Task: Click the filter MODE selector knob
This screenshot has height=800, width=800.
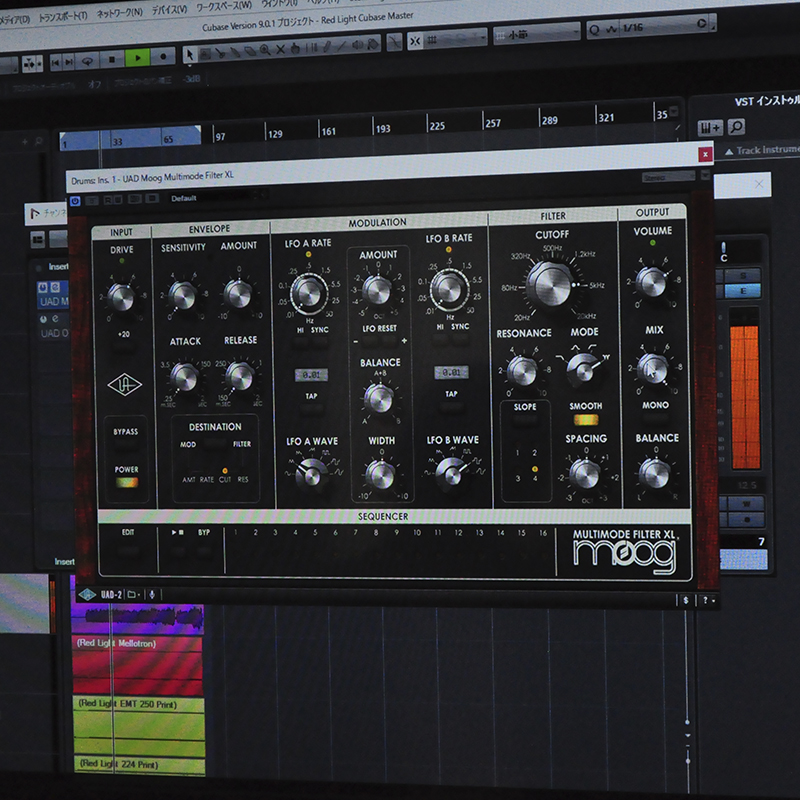Action: 583,368
